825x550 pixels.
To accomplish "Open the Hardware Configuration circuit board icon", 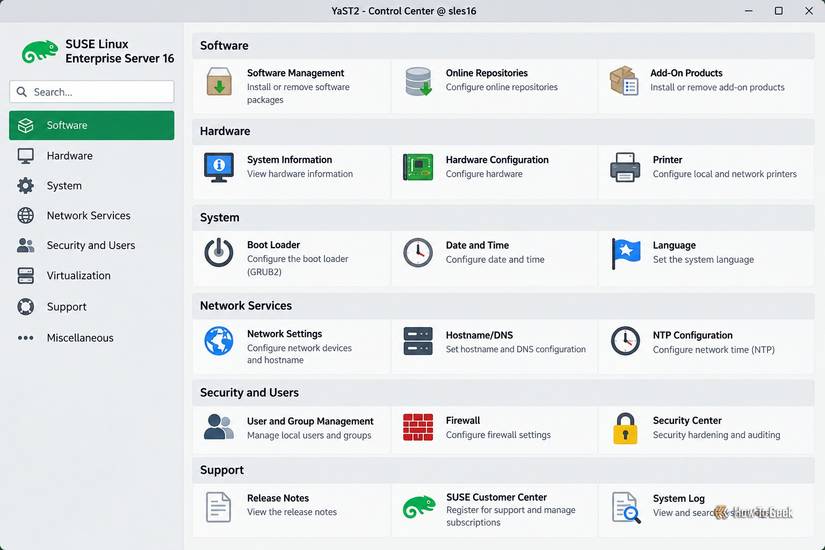I will [418, 167].
